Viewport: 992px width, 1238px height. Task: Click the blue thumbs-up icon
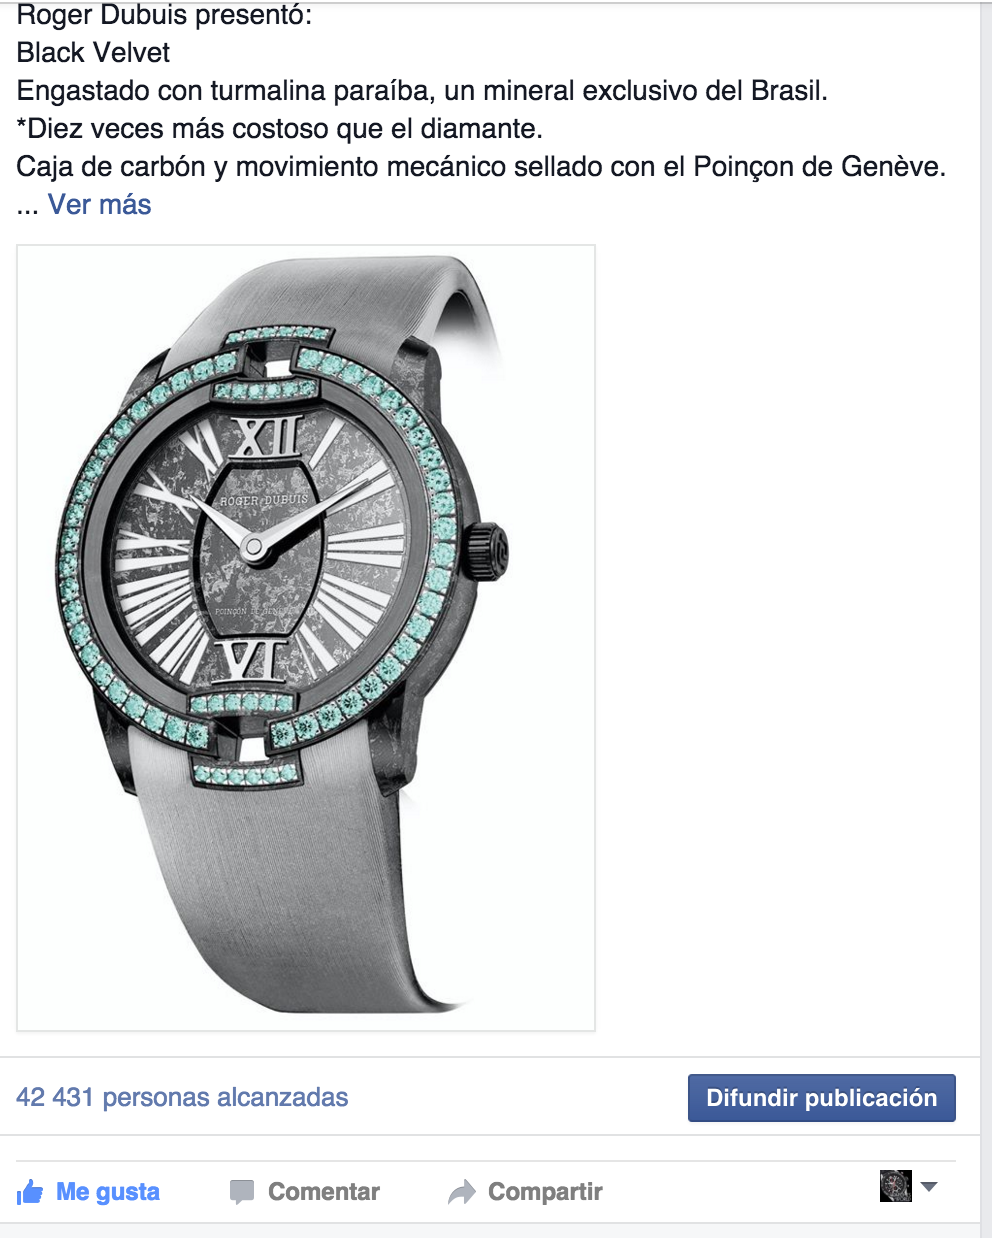(x=30, y=1192)
